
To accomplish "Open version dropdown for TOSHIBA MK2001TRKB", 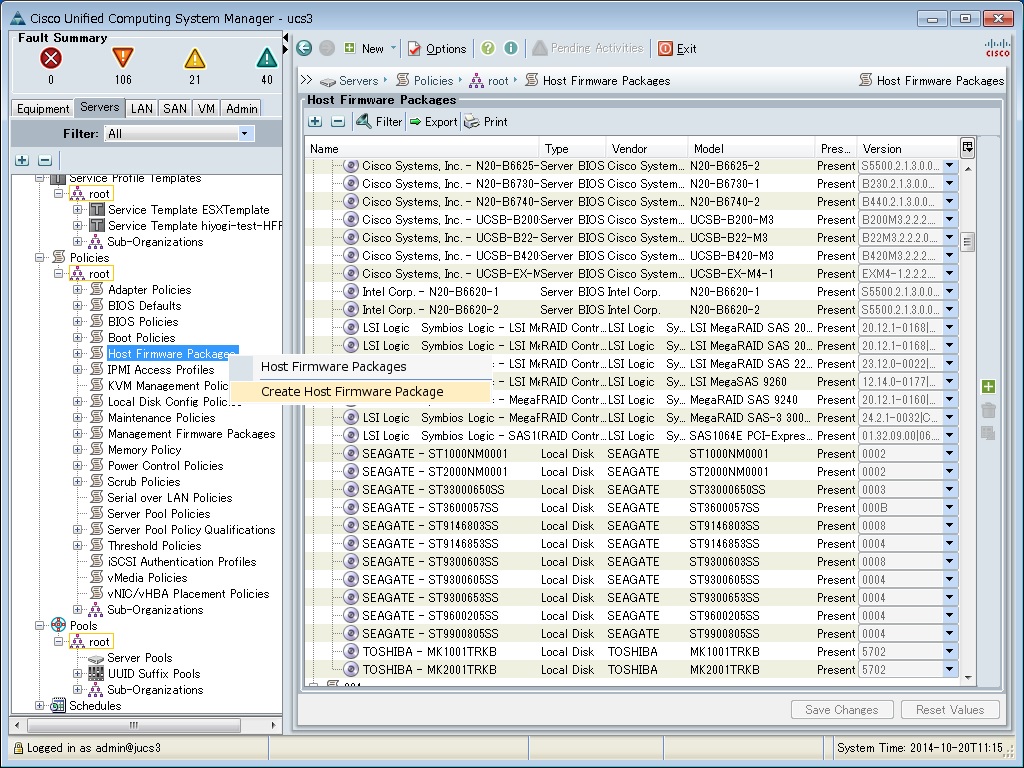I will (950, 669).
